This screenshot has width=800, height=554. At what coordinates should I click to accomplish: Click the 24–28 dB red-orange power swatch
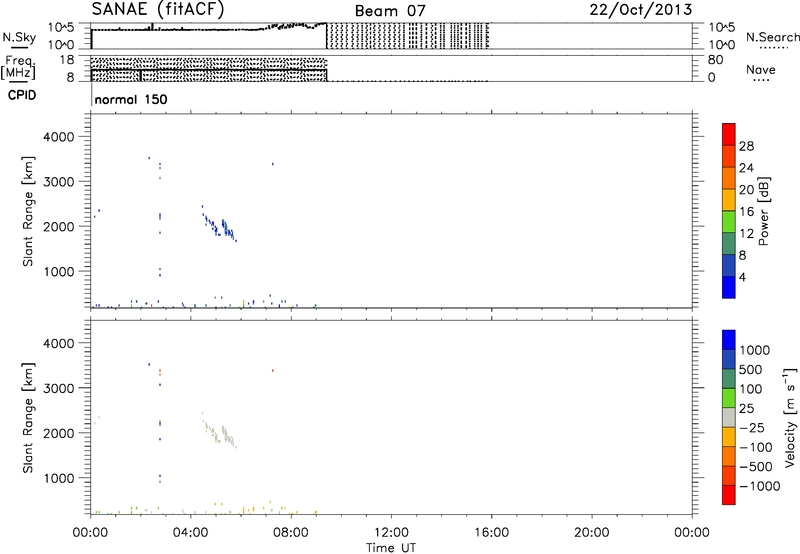click(729, 156)
